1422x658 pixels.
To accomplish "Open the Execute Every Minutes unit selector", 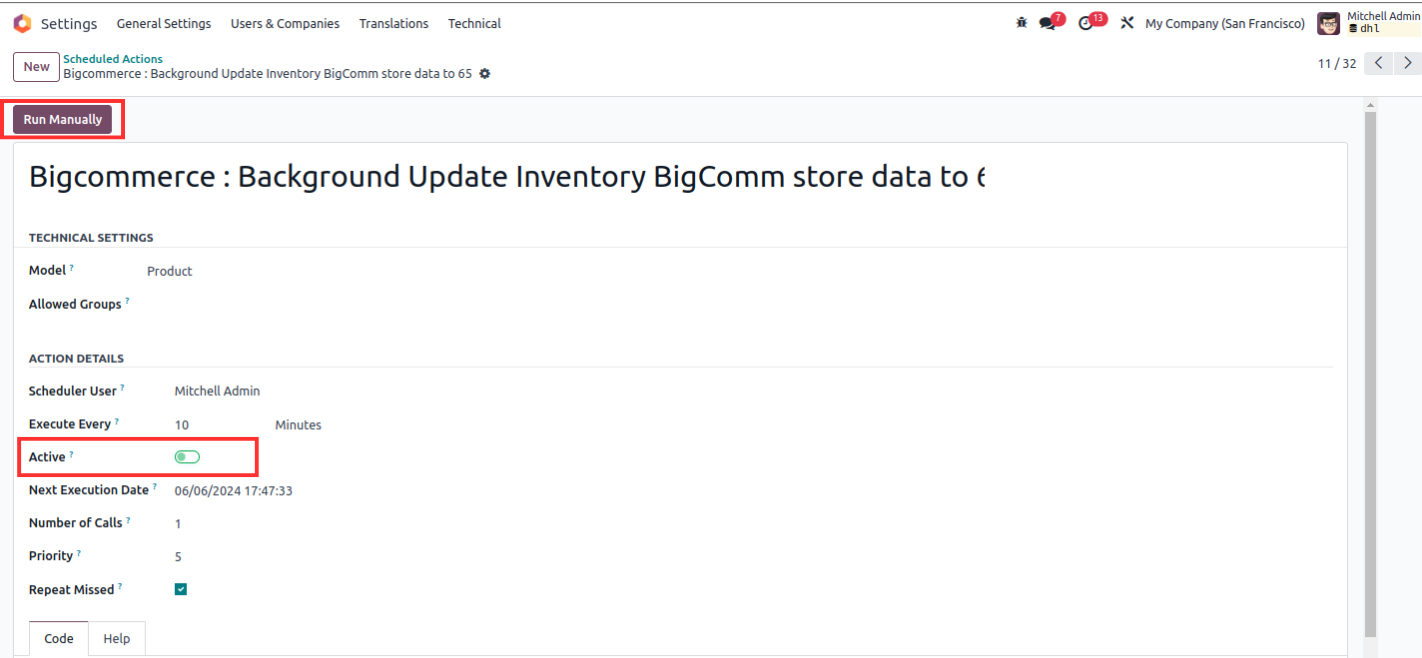I will point(298,425).
